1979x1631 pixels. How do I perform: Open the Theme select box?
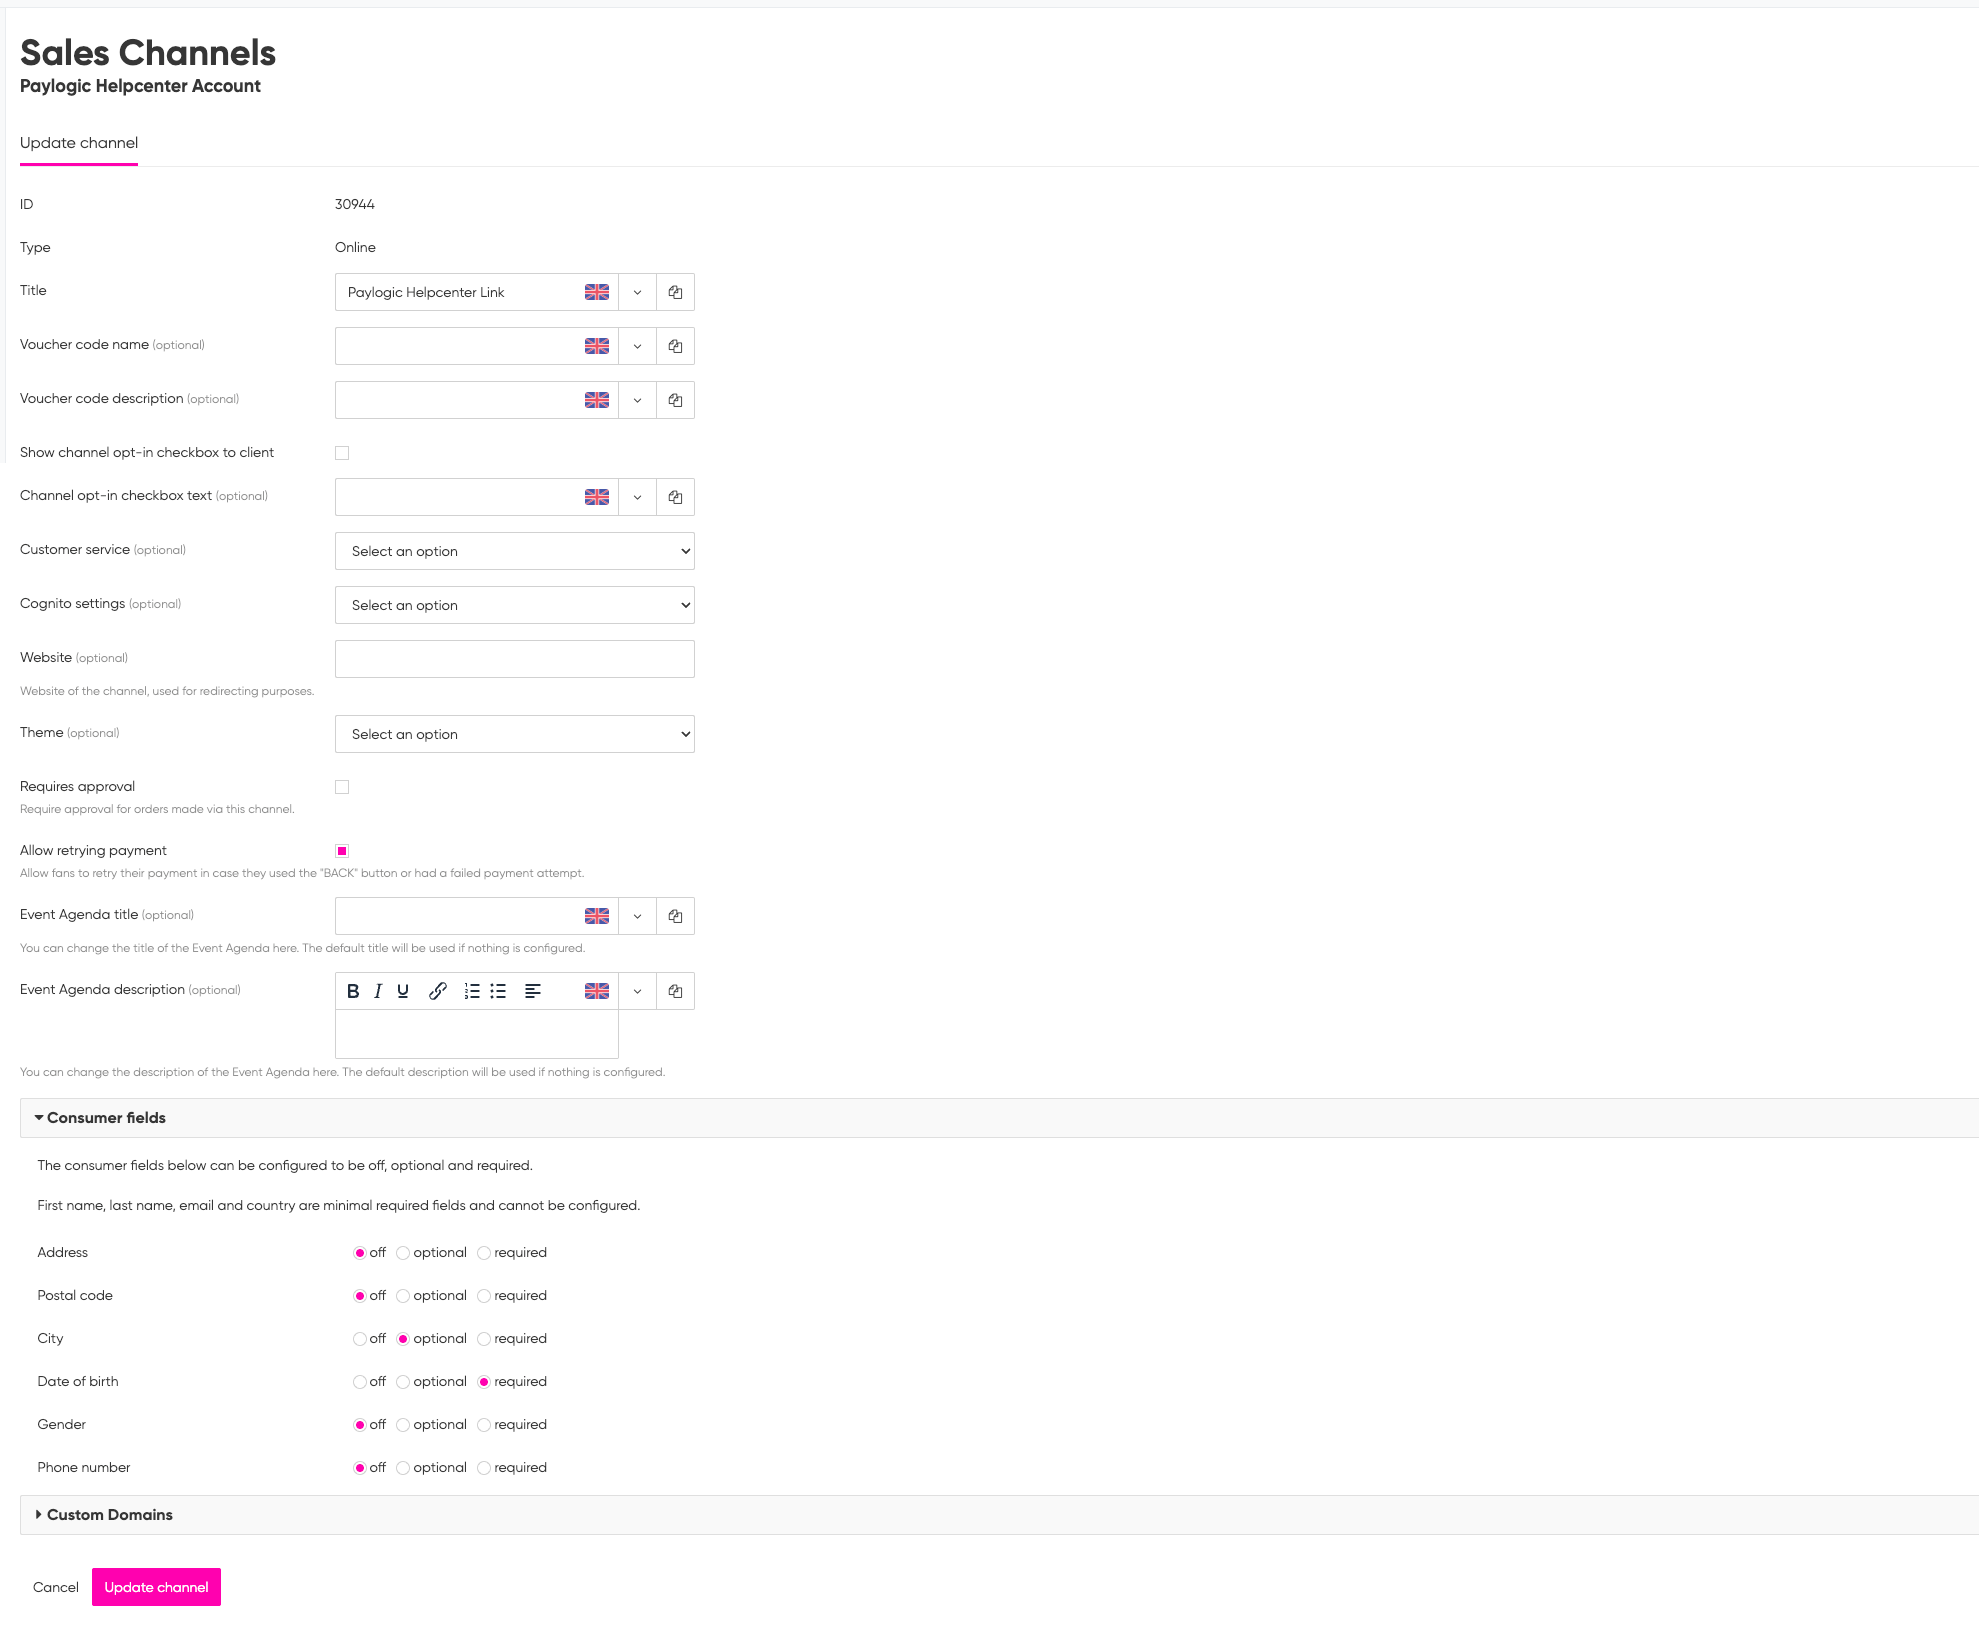click(515, 734)
